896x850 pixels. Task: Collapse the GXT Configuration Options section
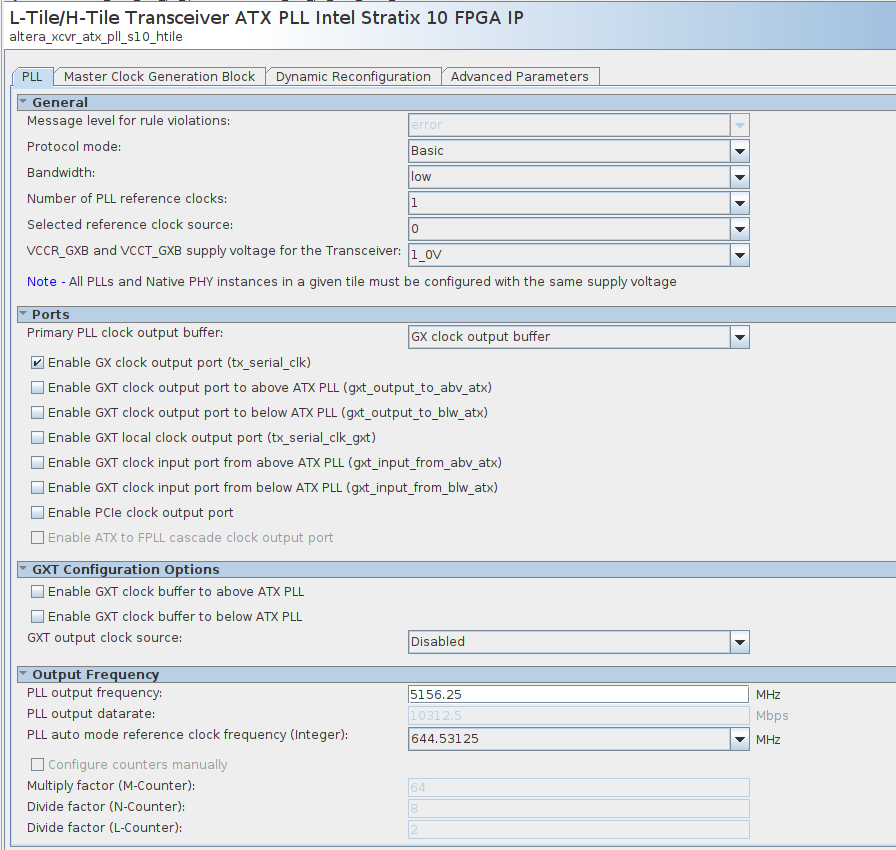pos(23,569)
